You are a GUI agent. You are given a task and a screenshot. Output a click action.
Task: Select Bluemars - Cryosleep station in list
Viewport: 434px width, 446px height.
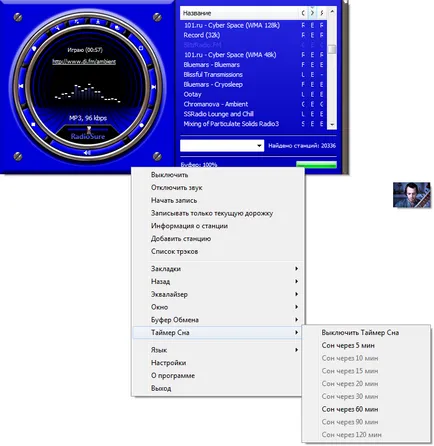[x=213, y=84]
